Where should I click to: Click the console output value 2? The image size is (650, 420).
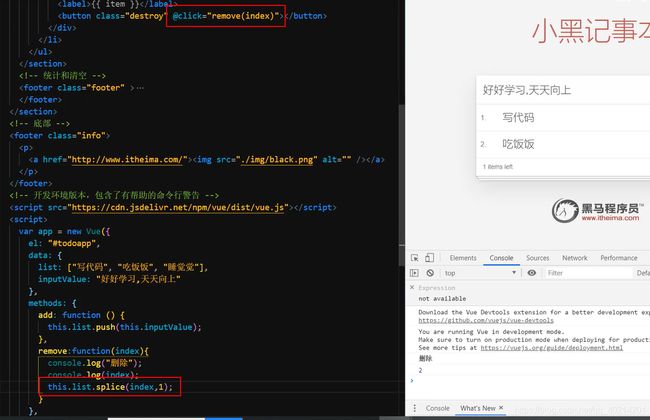(x=420, y=370)
